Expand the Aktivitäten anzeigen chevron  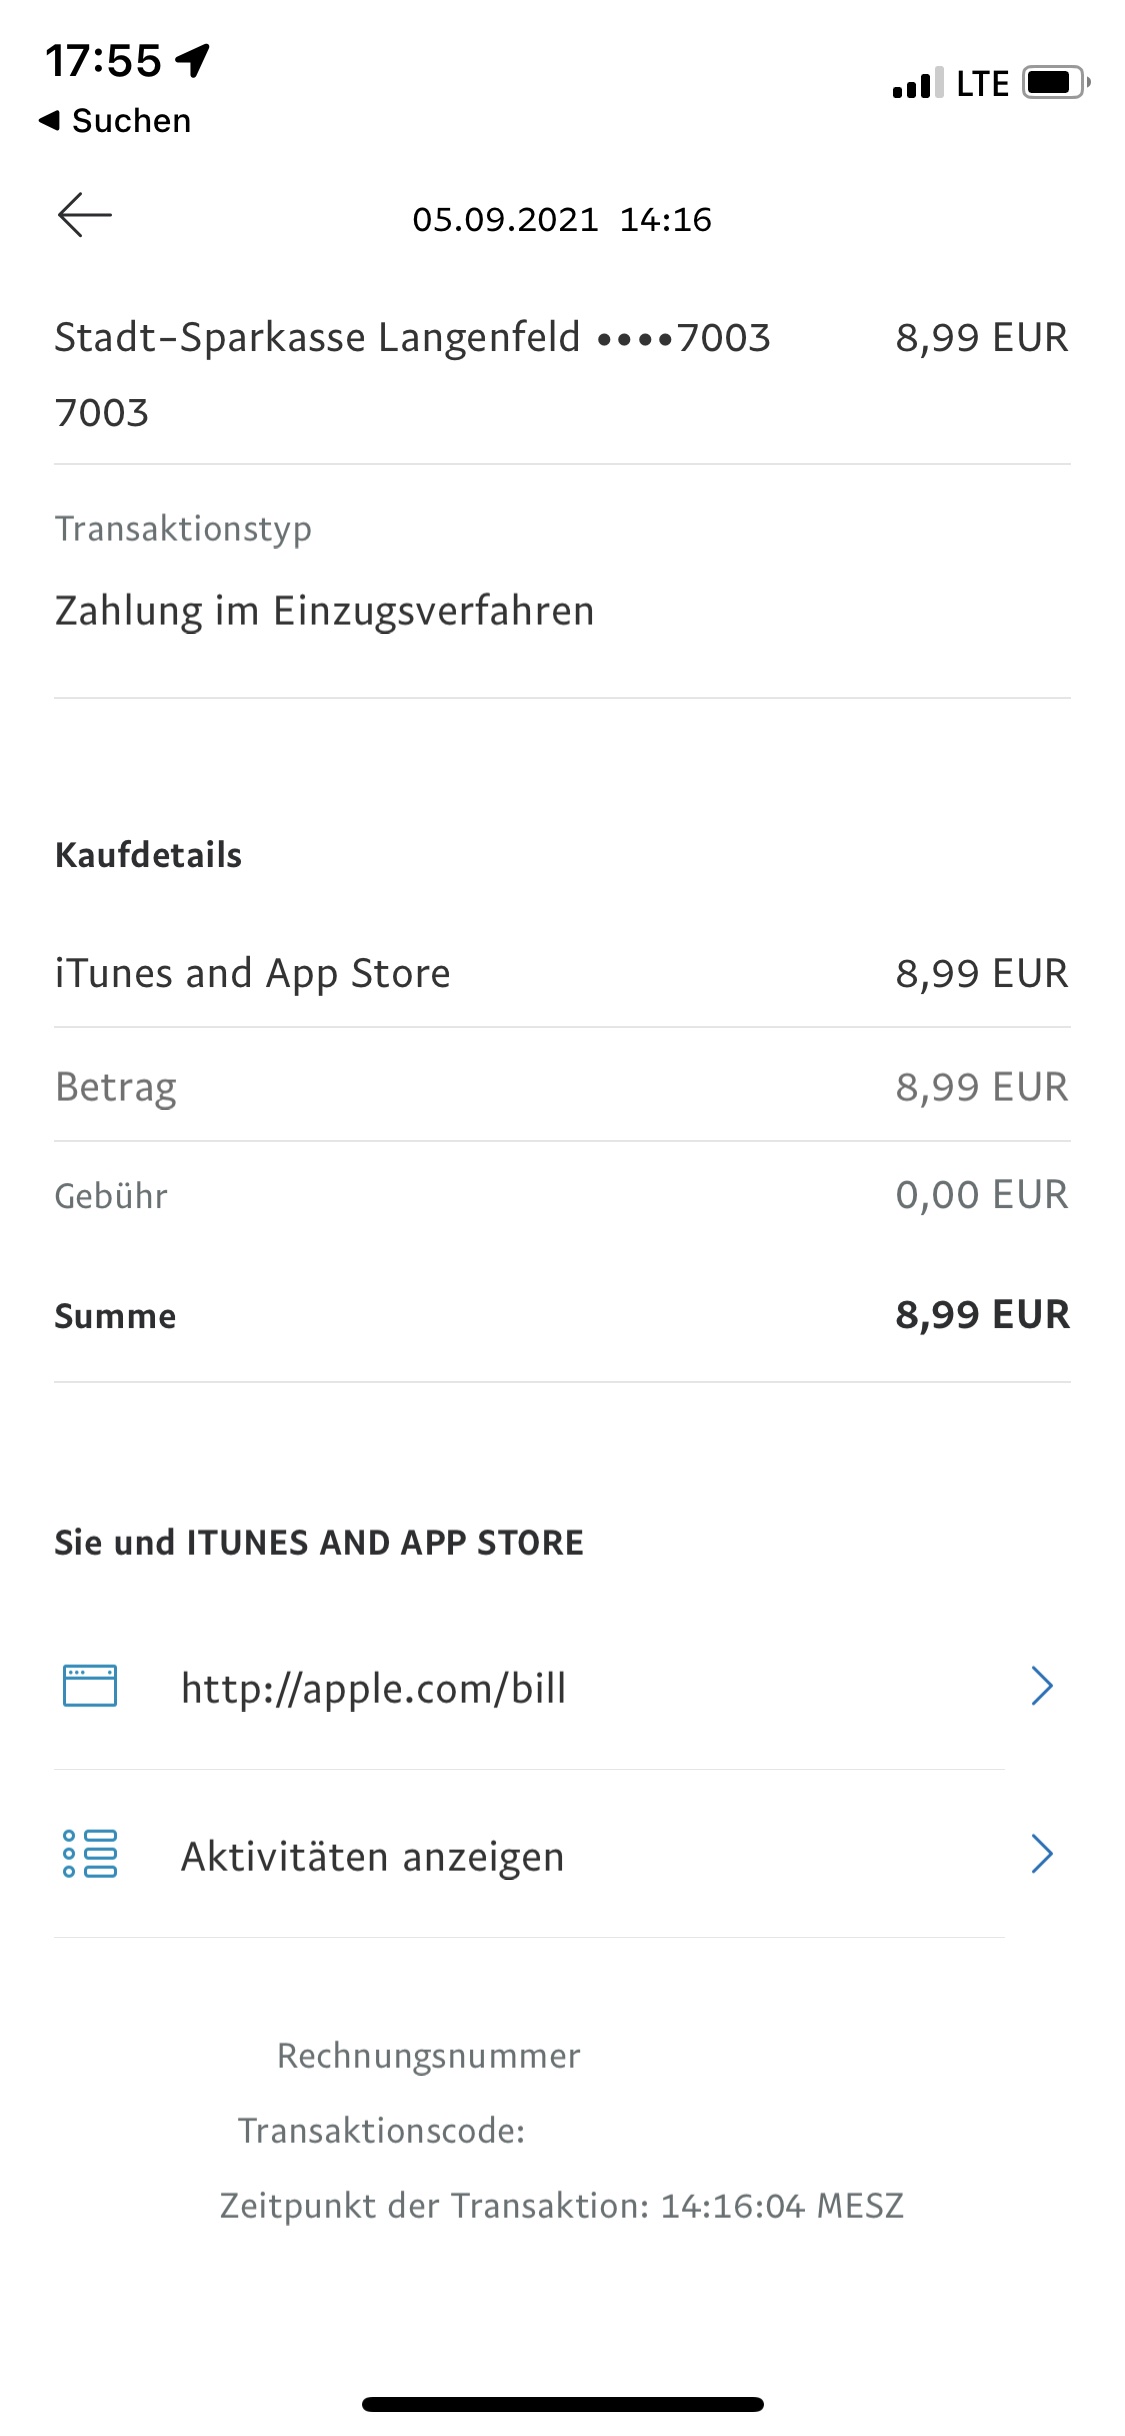(1041, 1854)
